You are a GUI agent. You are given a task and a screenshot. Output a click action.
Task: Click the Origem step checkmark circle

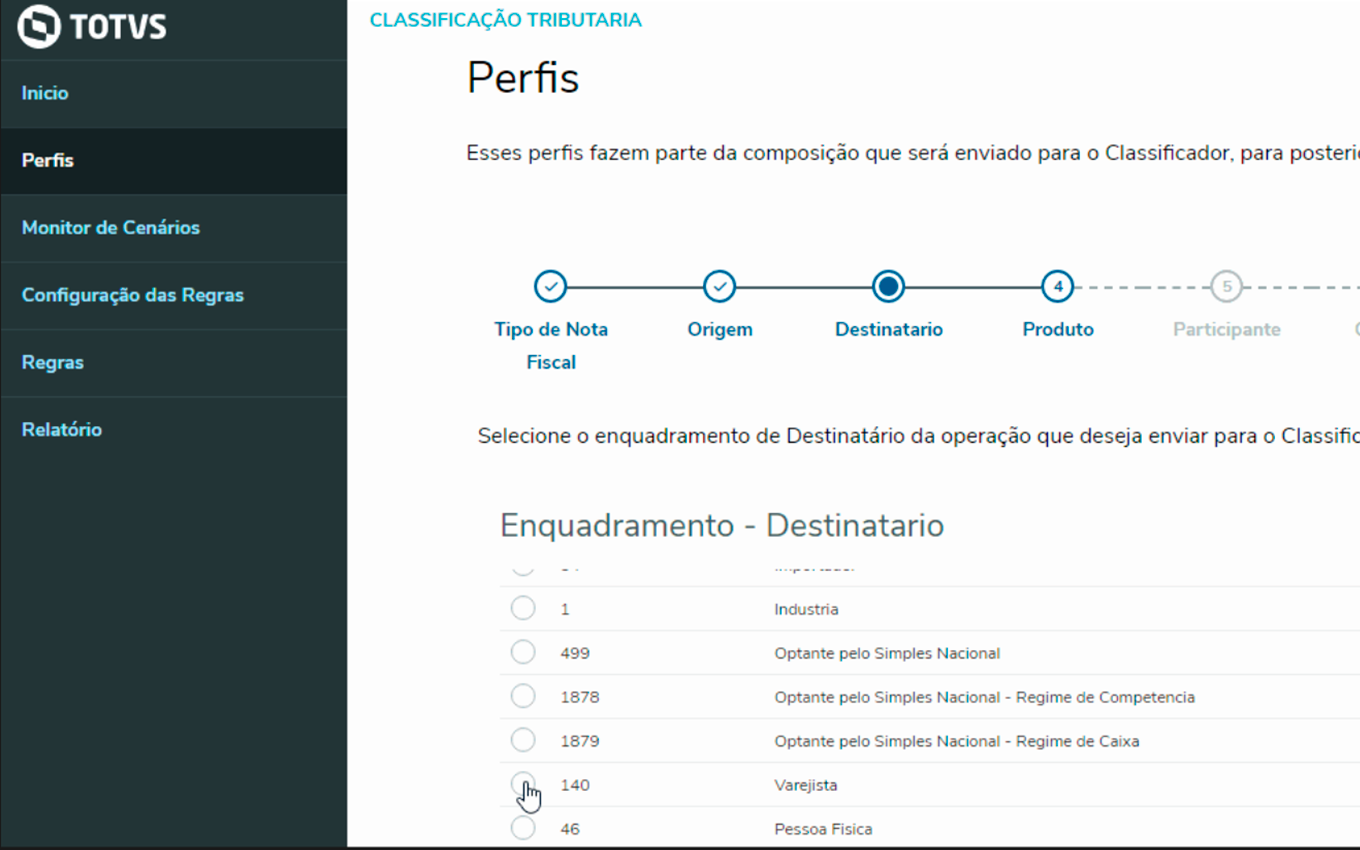tap(719, 287)
